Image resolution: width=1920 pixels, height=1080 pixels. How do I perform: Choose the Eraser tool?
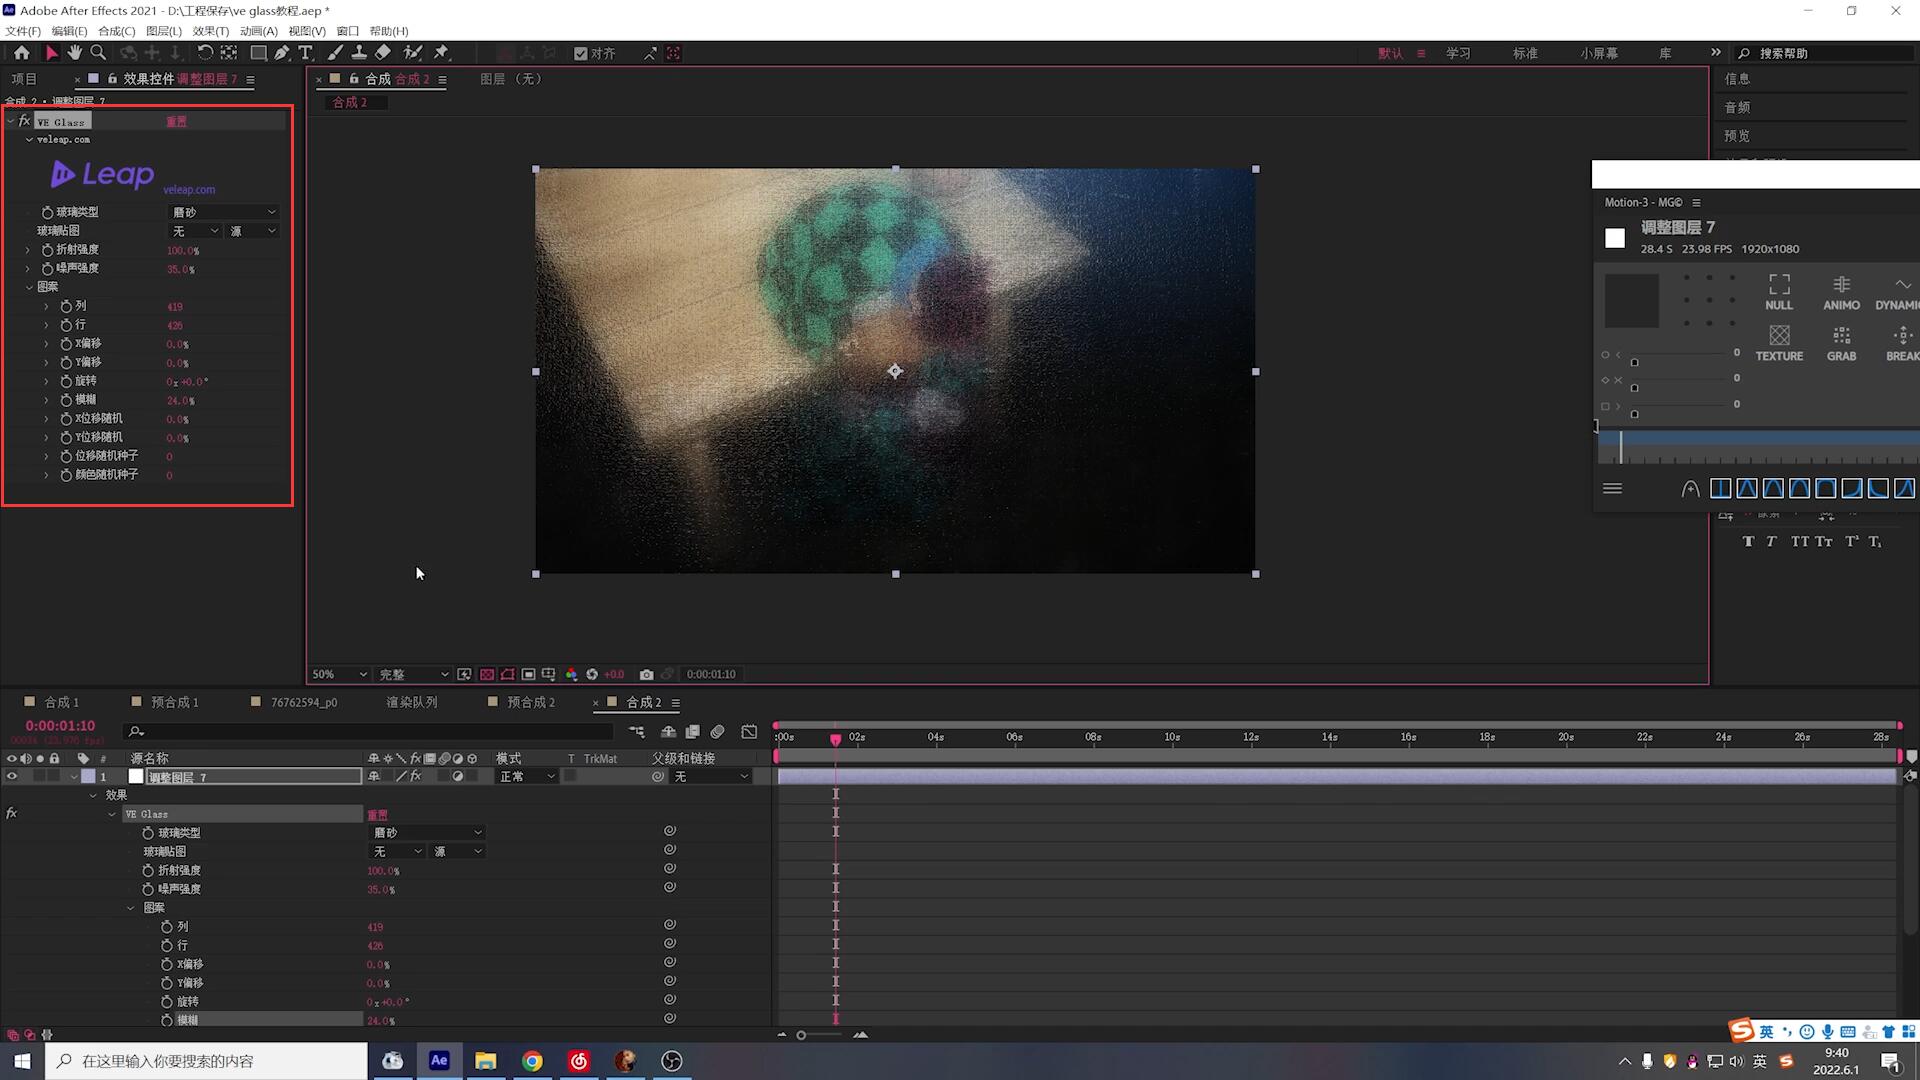coord(383,53)
